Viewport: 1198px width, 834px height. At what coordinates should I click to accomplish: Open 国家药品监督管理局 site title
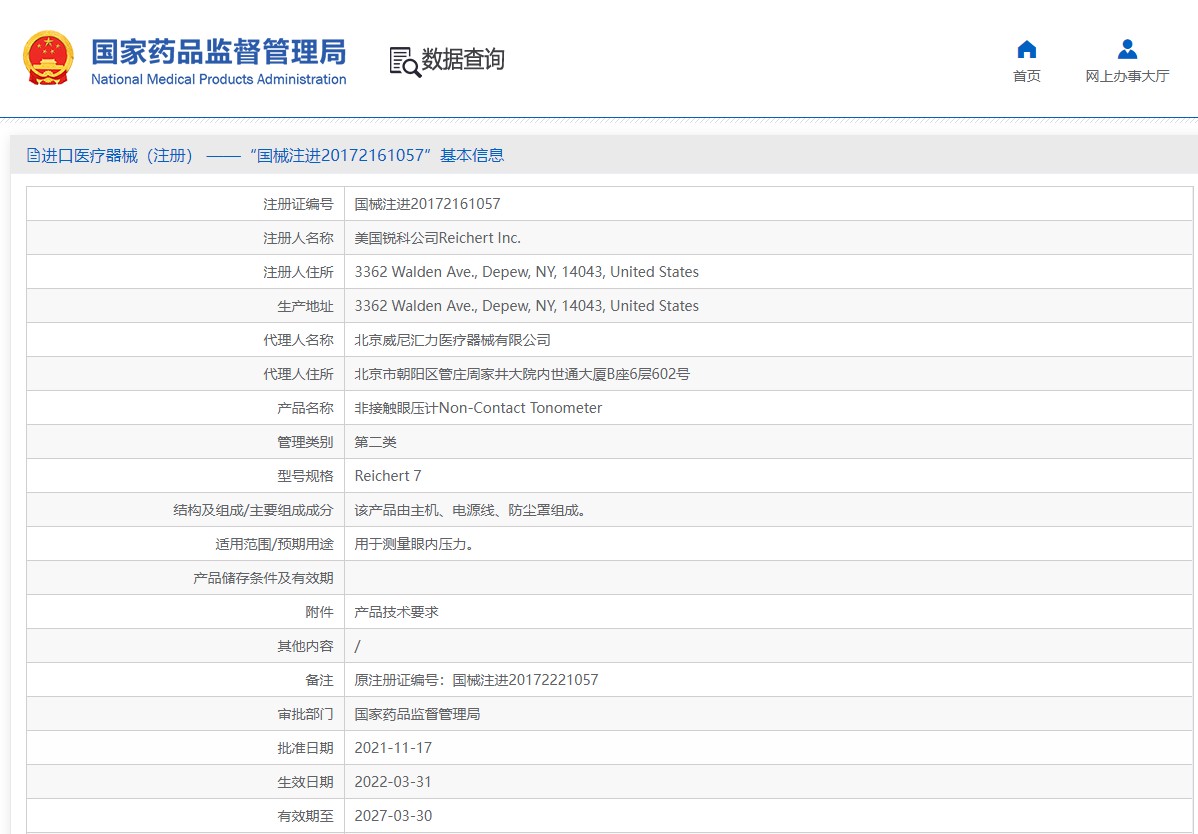tap(219, 52)
